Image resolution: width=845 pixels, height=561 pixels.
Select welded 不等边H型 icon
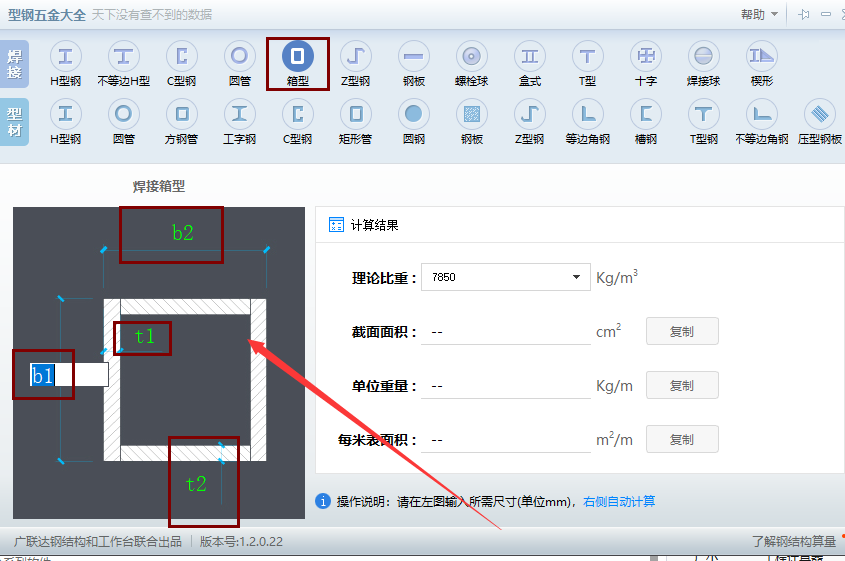coord(123,56)
